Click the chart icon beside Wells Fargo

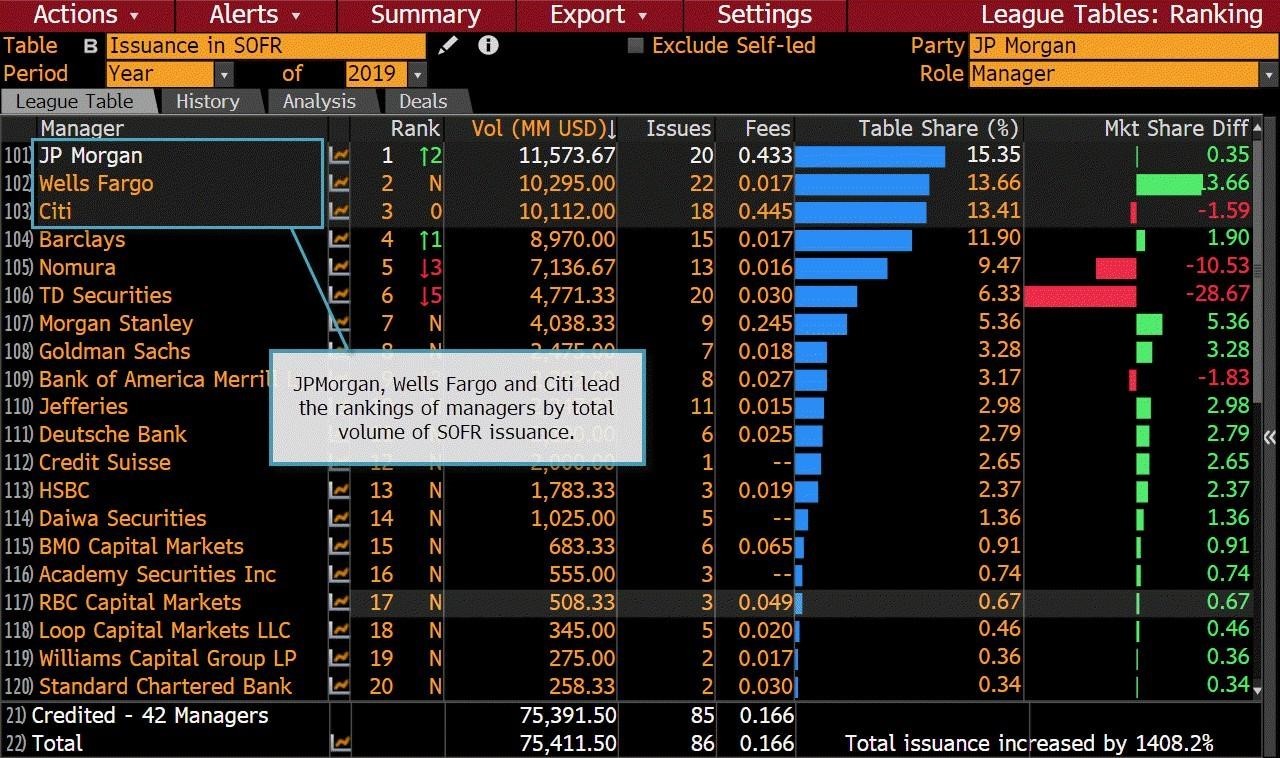pyautogui.click(x=339, y=184)
